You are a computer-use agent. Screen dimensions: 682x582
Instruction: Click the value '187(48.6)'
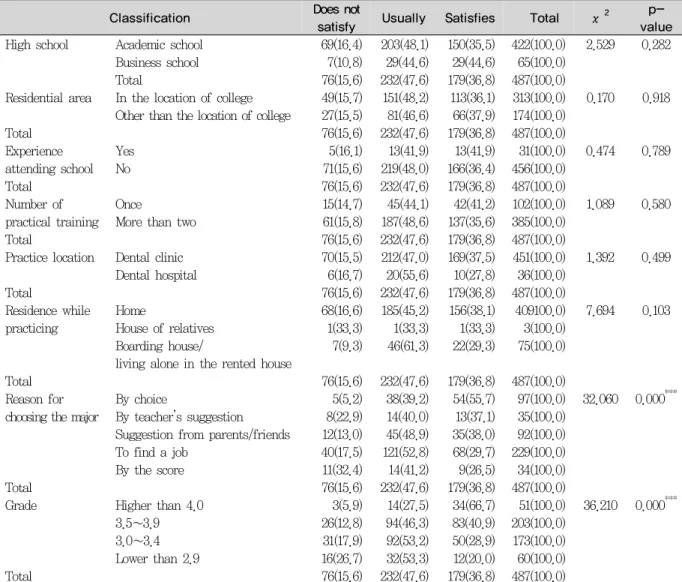(405, 222)
